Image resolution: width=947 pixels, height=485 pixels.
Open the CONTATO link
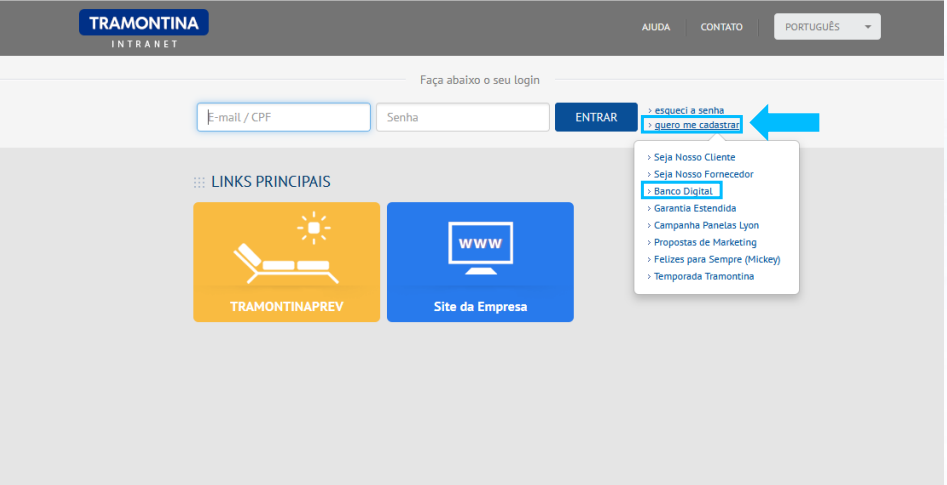click(721, 27)
